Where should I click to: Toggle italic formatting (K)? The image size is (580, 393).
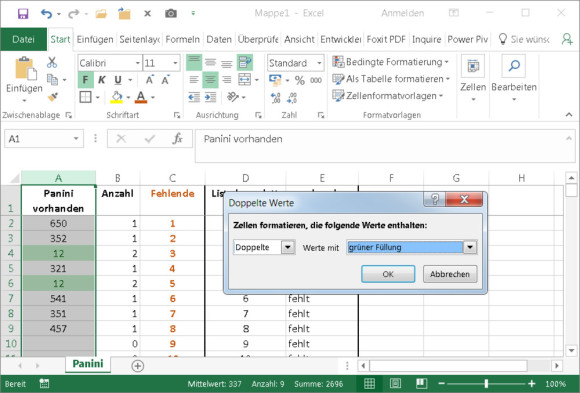click(101, 80)
